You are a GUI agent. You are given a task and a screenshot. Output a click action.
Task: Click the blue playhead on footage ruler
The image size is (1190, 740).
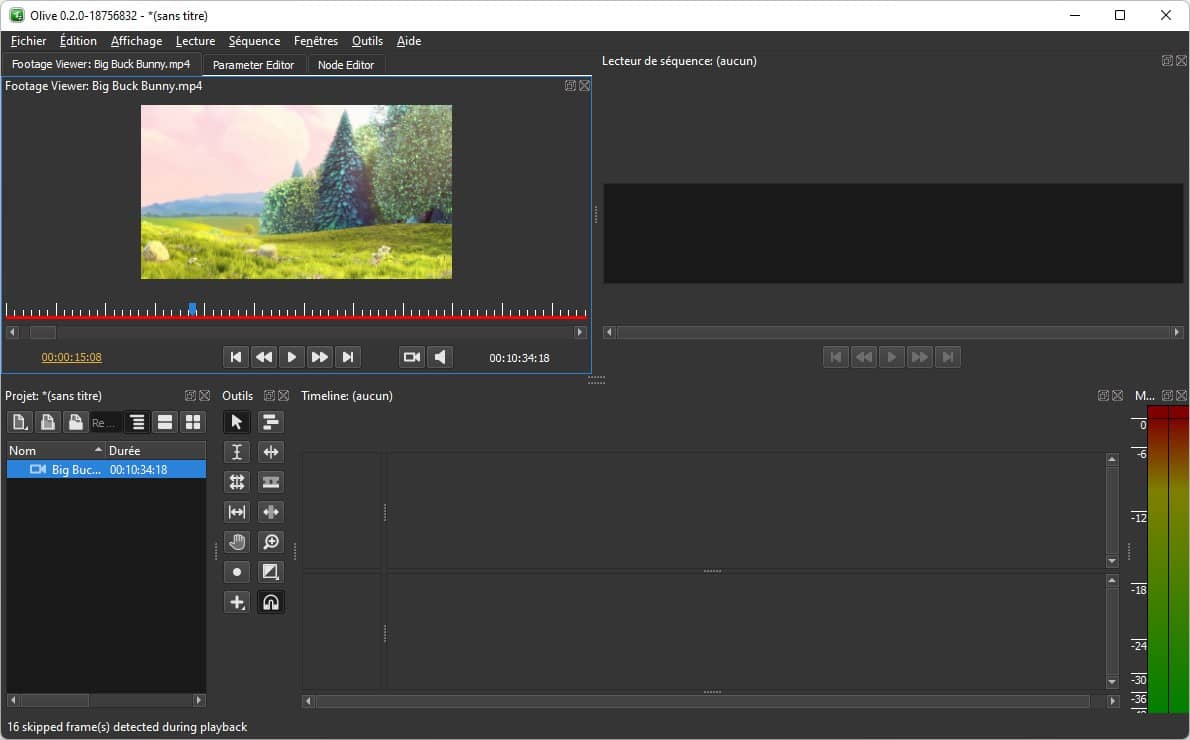pos(193,308)
